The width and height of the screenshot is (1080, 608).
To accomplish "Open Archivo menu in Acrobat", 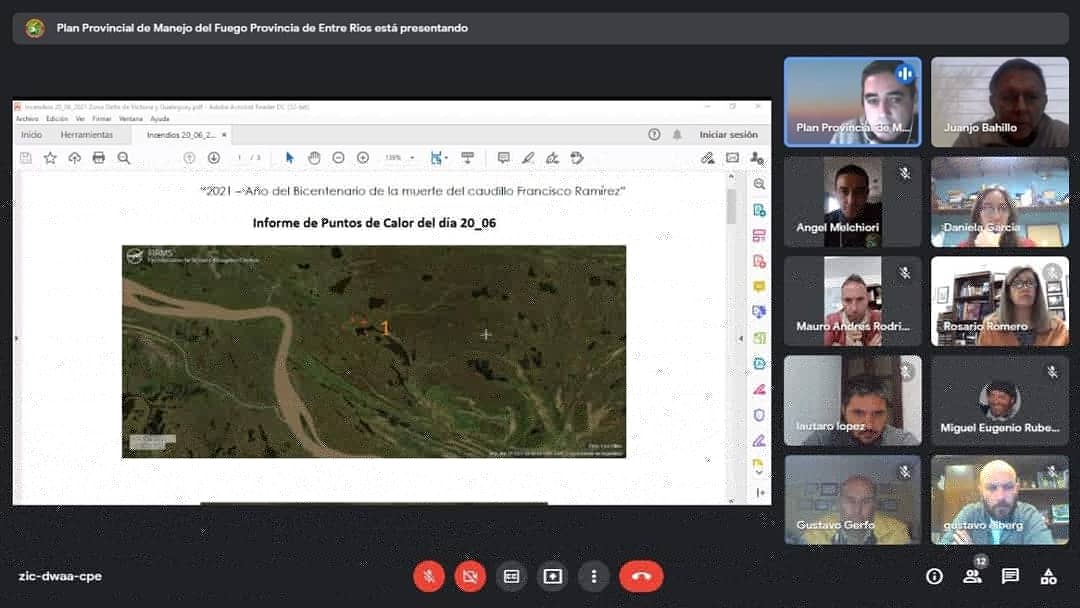I will (27, 119).
